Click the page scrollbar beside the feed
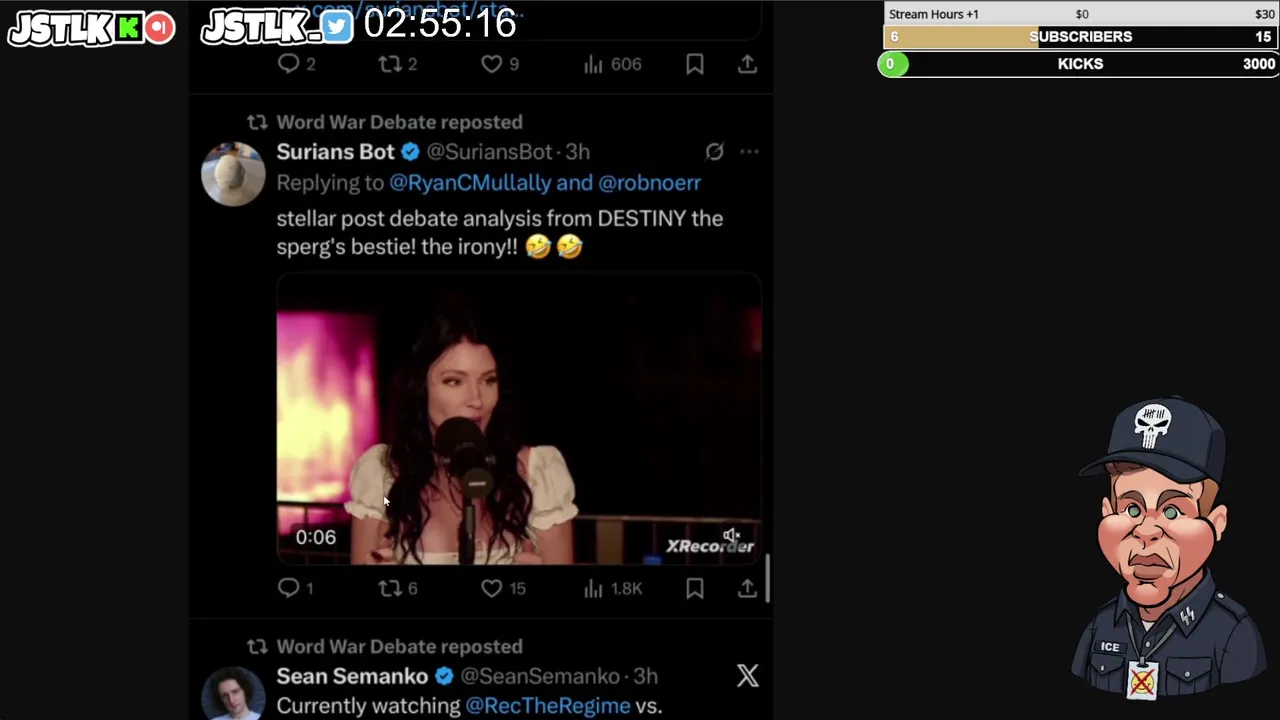Image resolution: width=1280 pixels, height=720 pixels. [x=767, y=578]
